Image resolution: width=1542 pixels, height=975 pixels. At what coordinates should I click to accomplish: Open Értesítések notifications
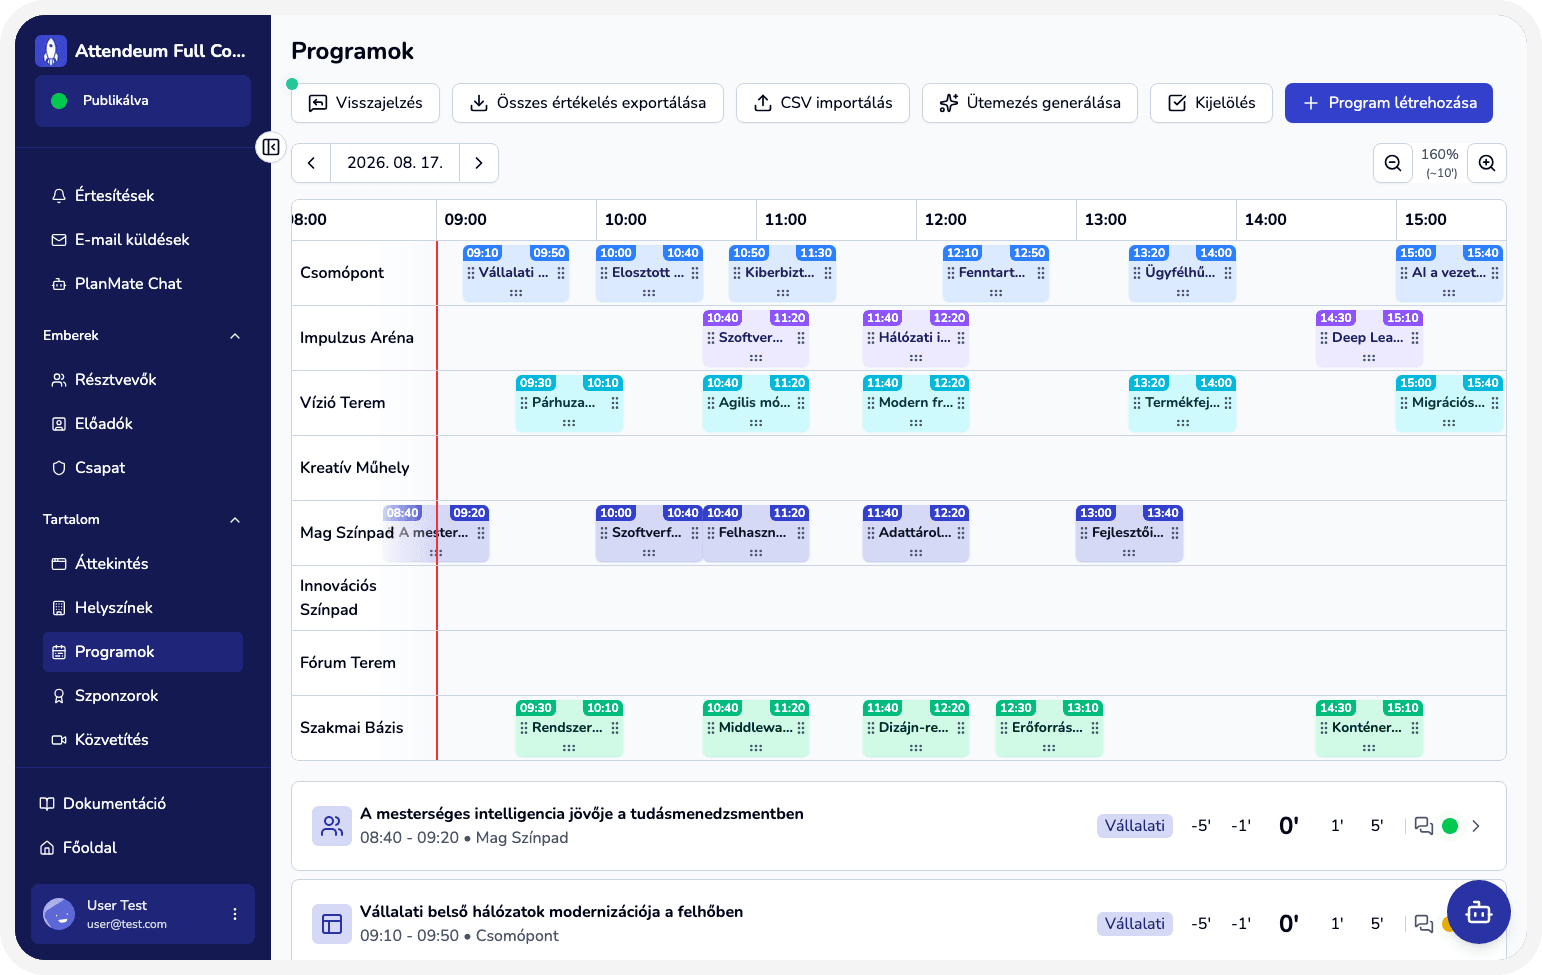click(143, 196)
